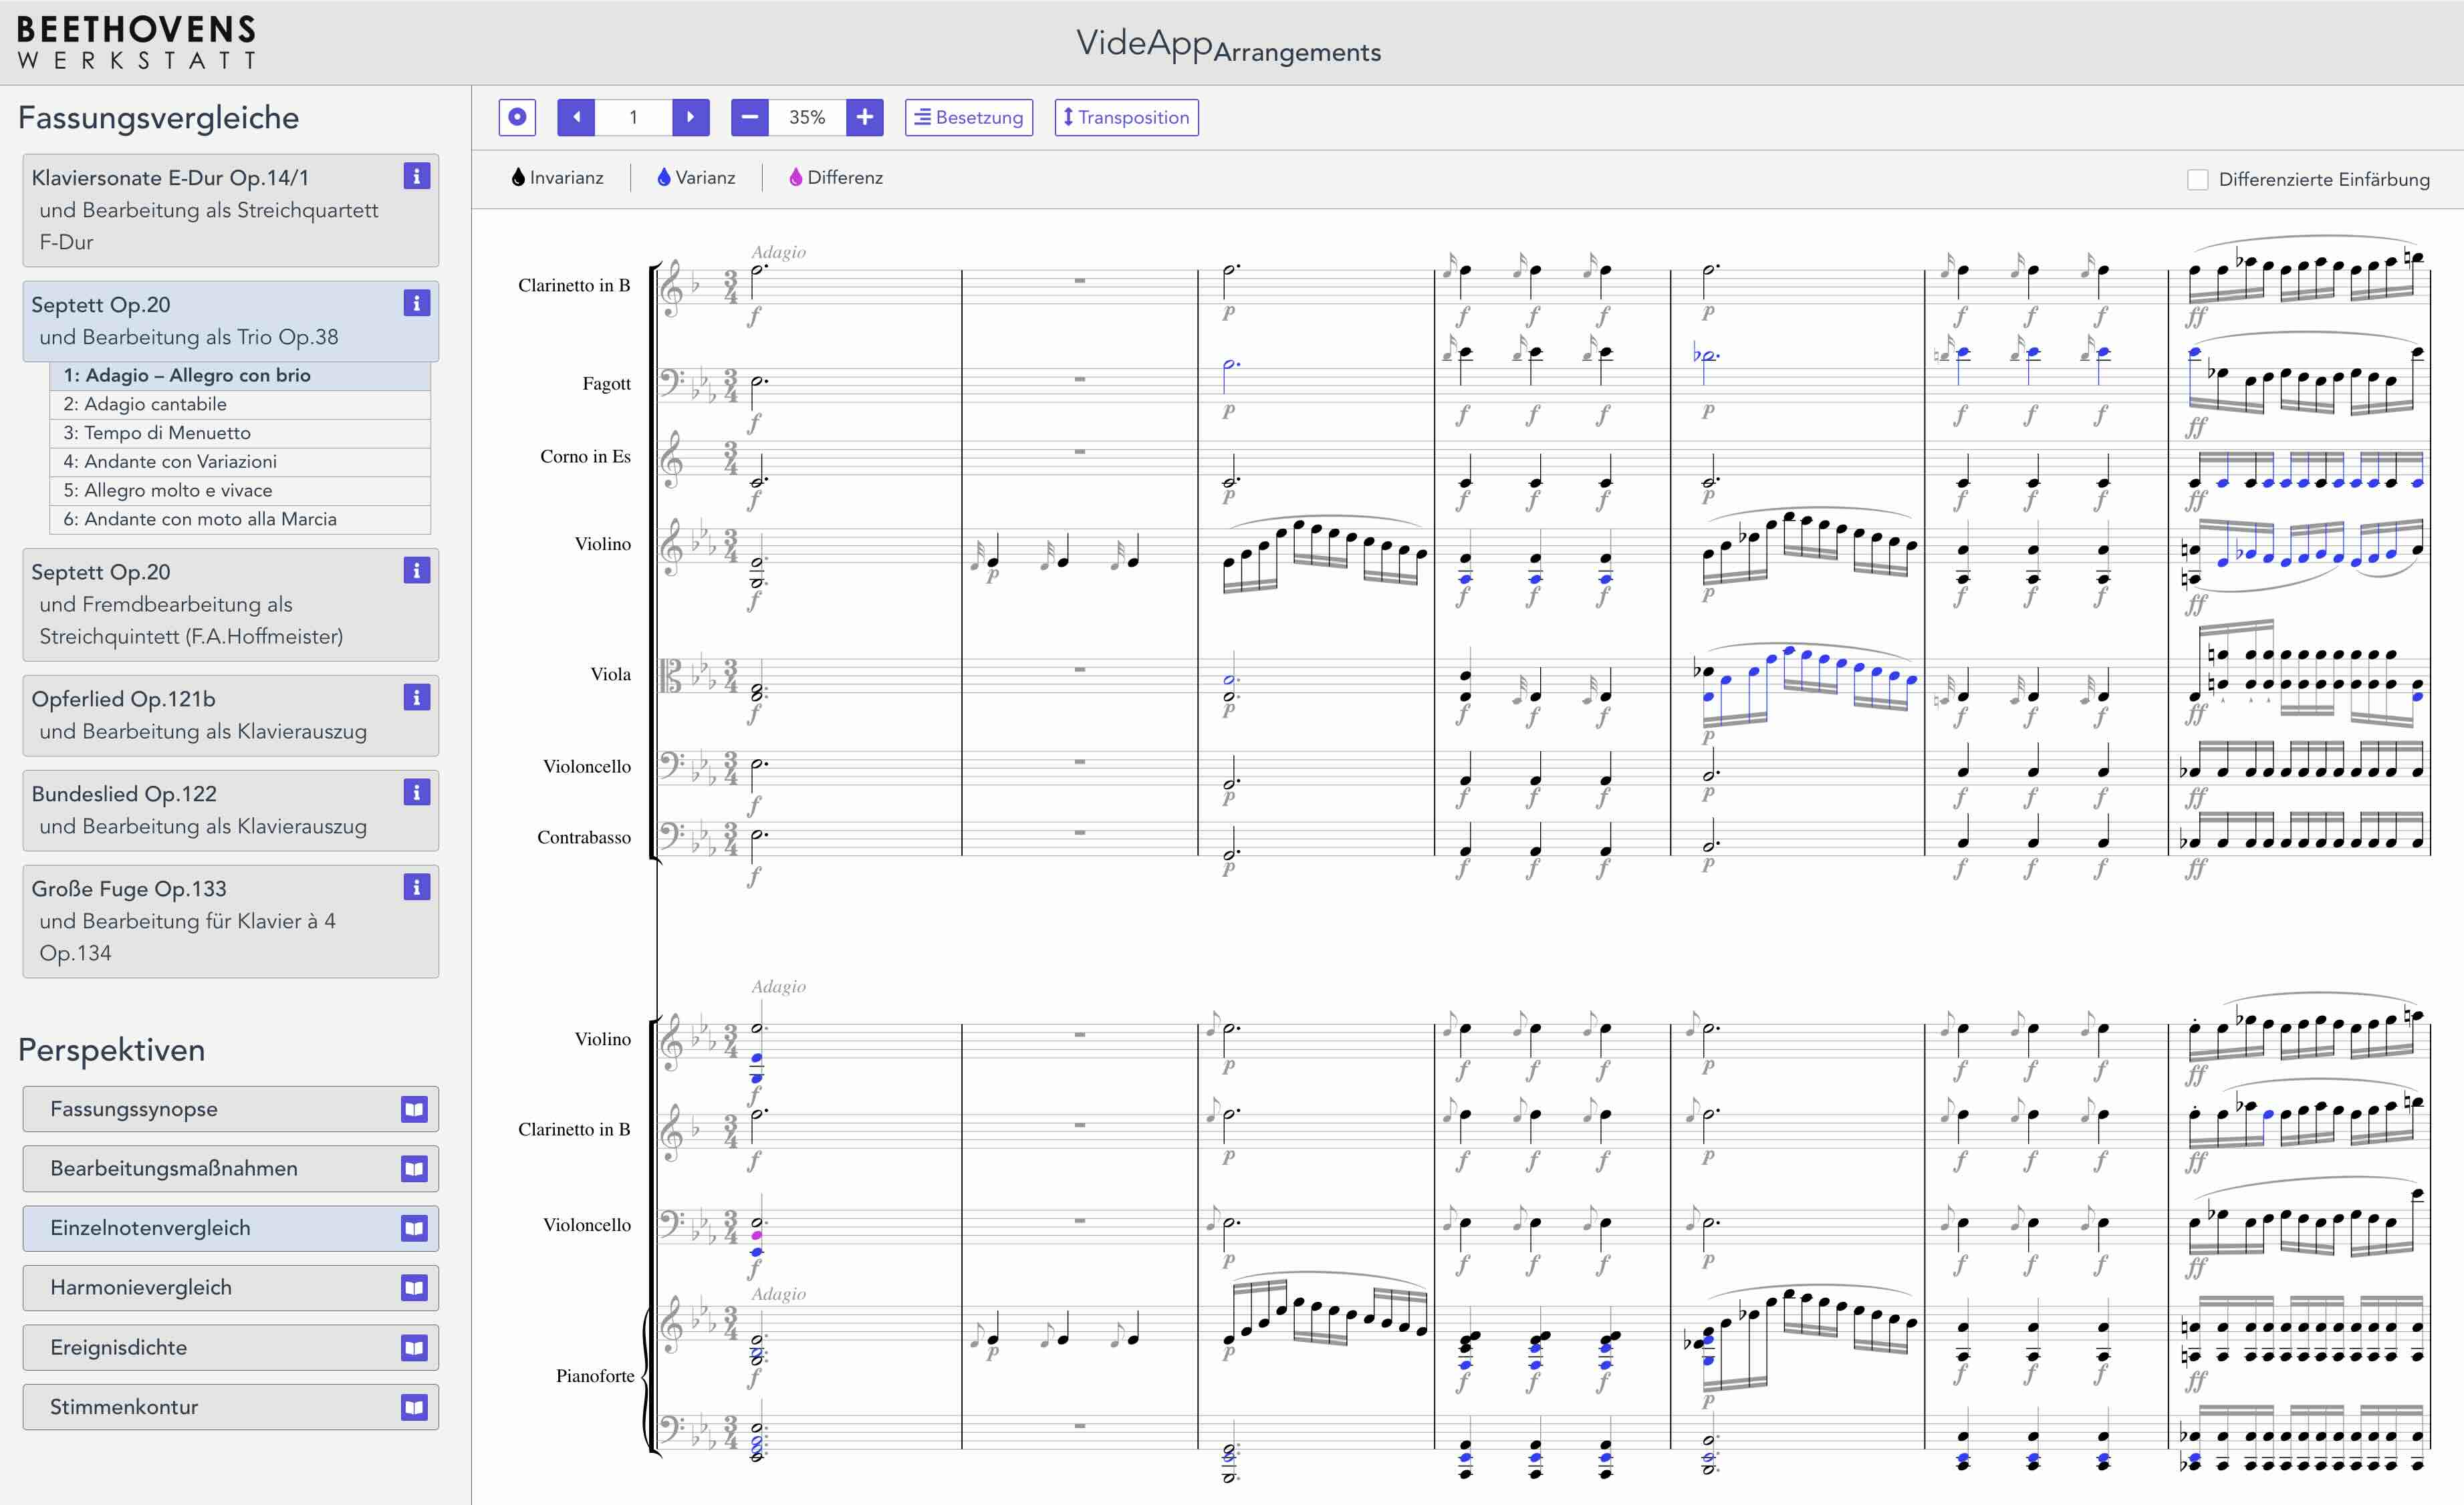This screenshot has width=2464, height=1505.
Task: Open info for Septett Op.20 Trio Op.38
Action: 416,303
